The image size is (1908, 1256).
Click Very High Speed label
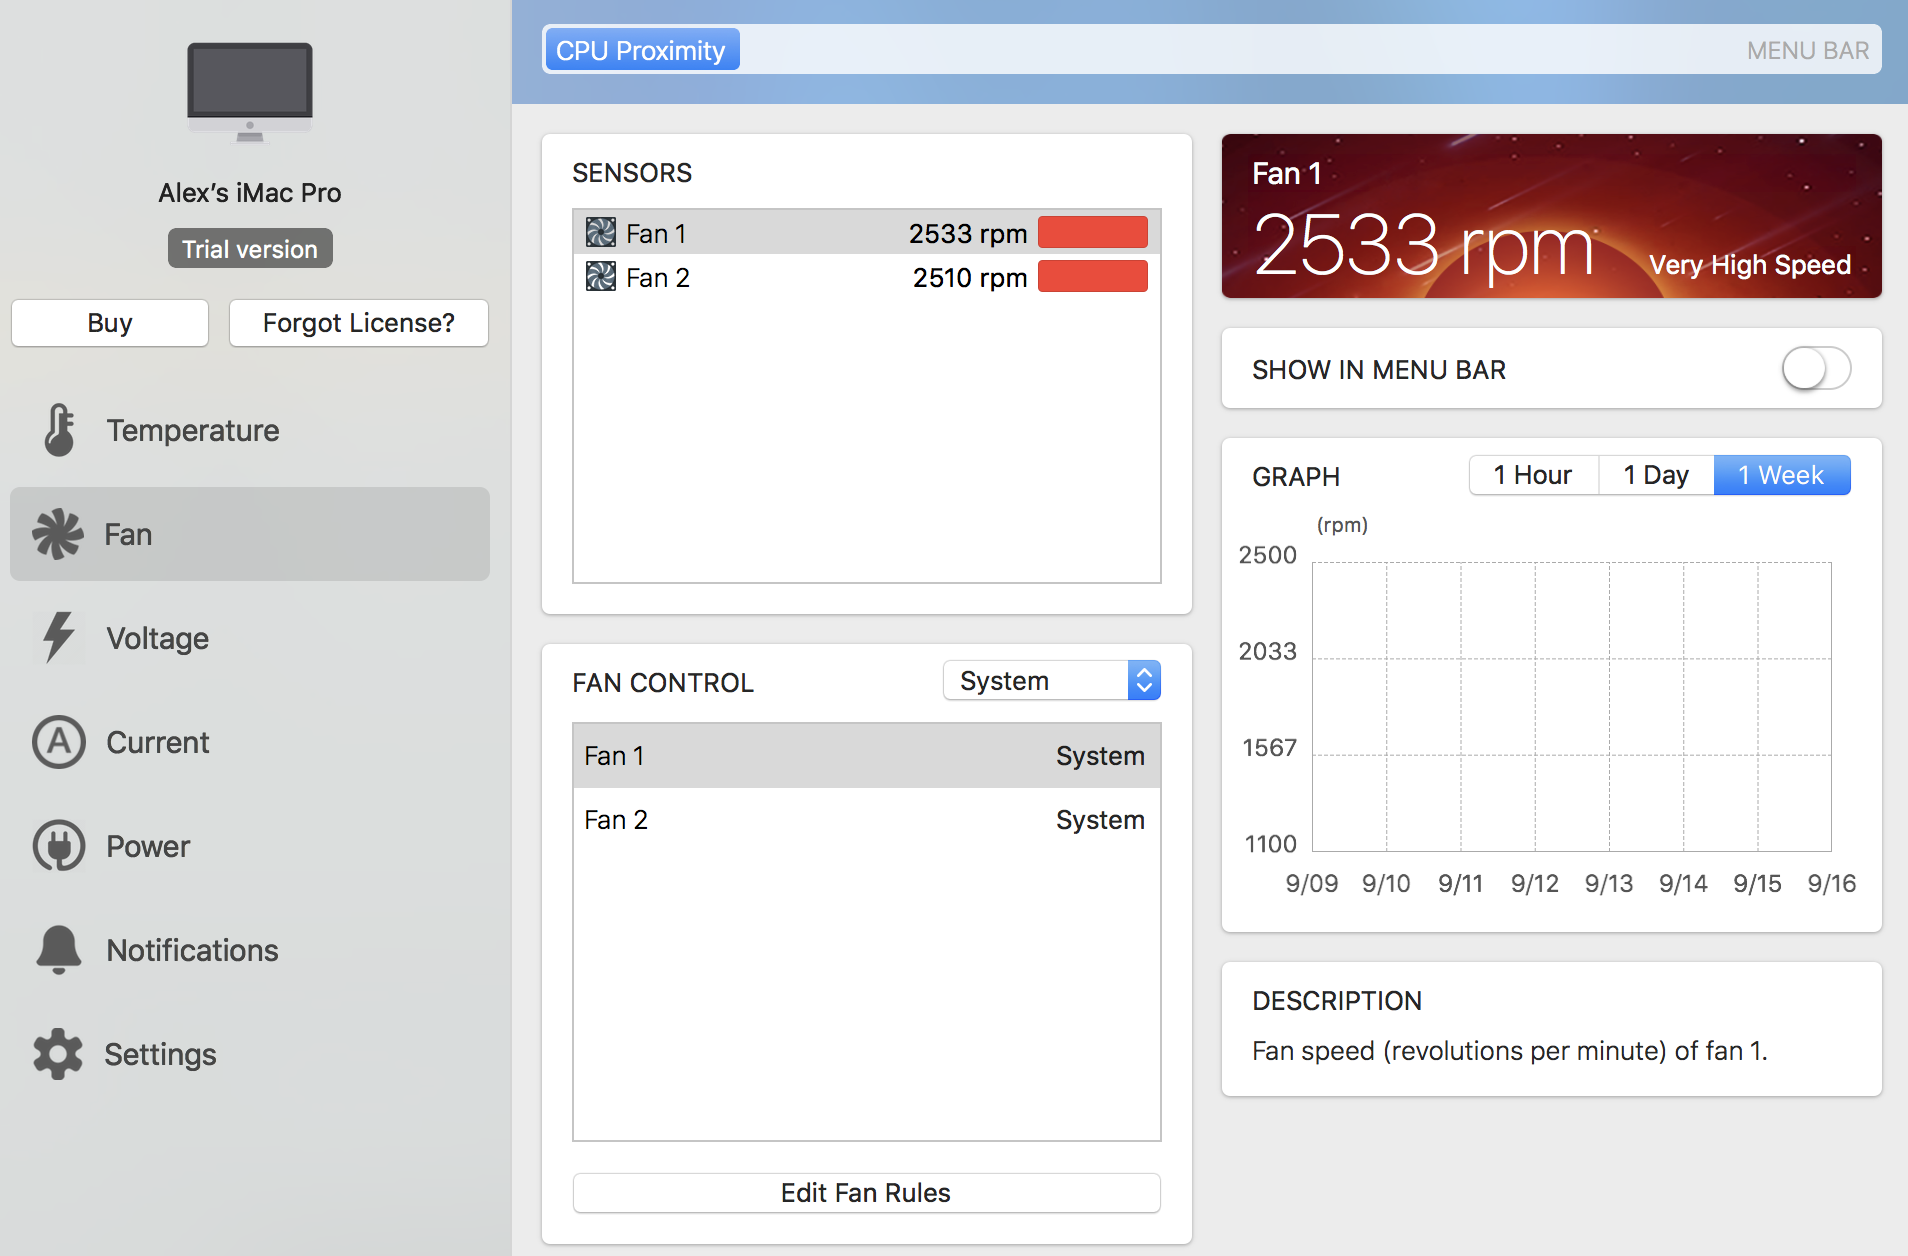(x=1749, y=265)
